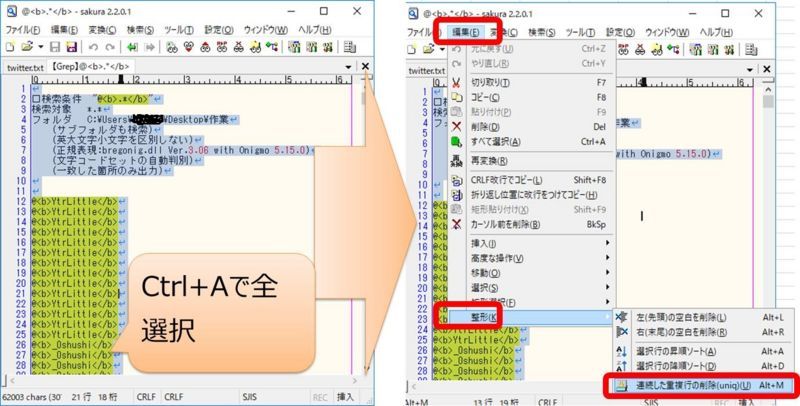Choose 左(先頭)の空白を削除(L)
This screenshot has height=406, width=800.
[x=703, y=317]
